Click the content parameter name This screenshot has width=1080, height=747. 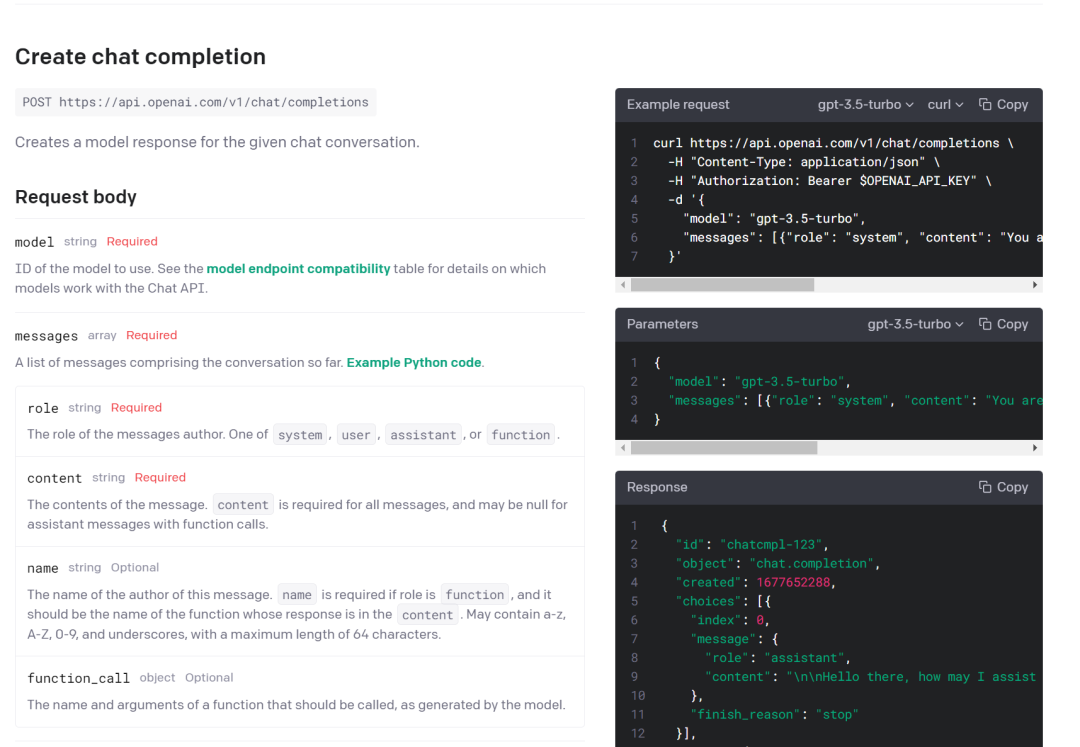coord(54,478)
